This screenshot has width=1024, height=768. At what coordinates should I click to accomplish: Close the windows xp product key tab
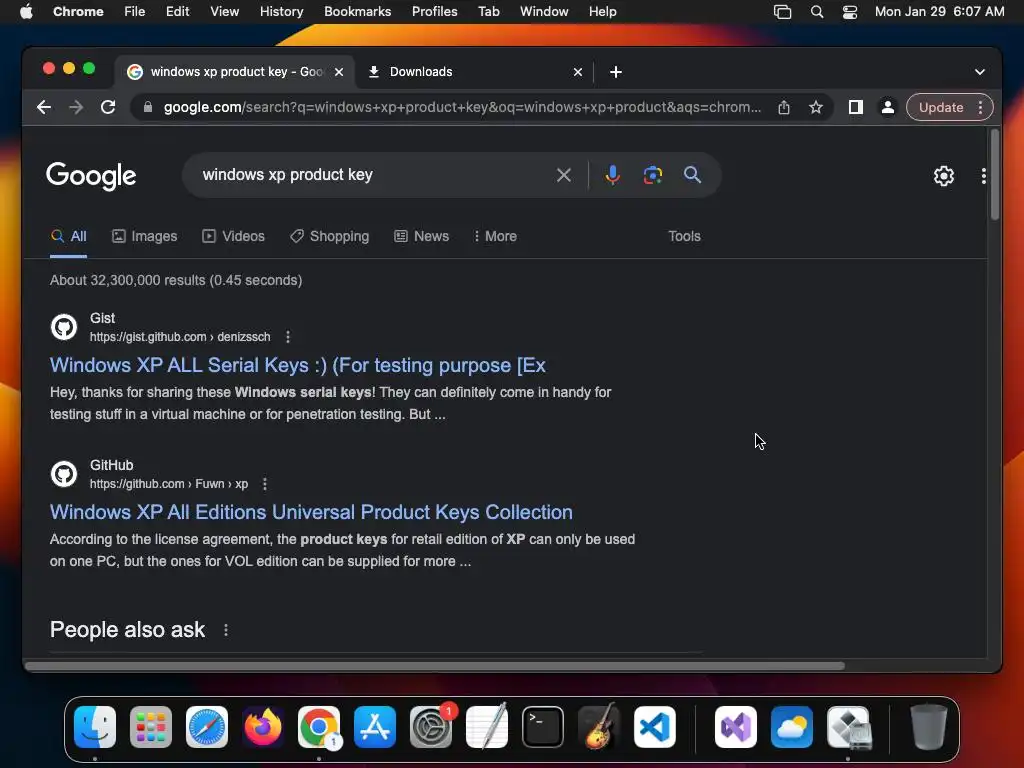[x=339, y=72]
